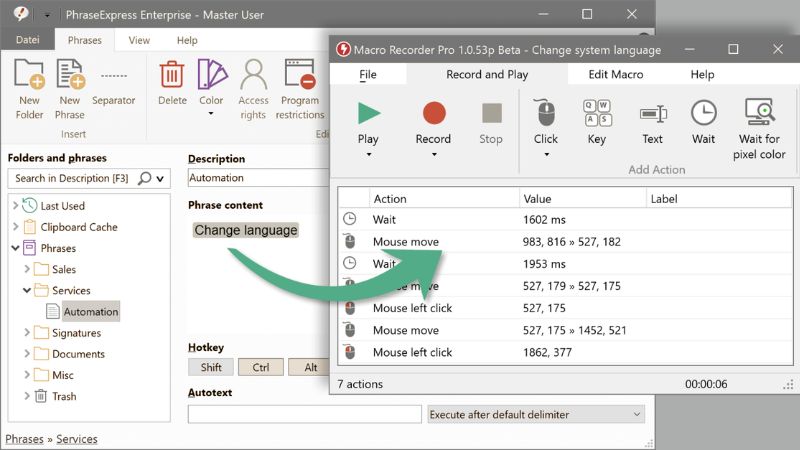The width and height of the screenshot is (800, 450).
Task: Open Access rights in ribbon
Action: (254, 74)
